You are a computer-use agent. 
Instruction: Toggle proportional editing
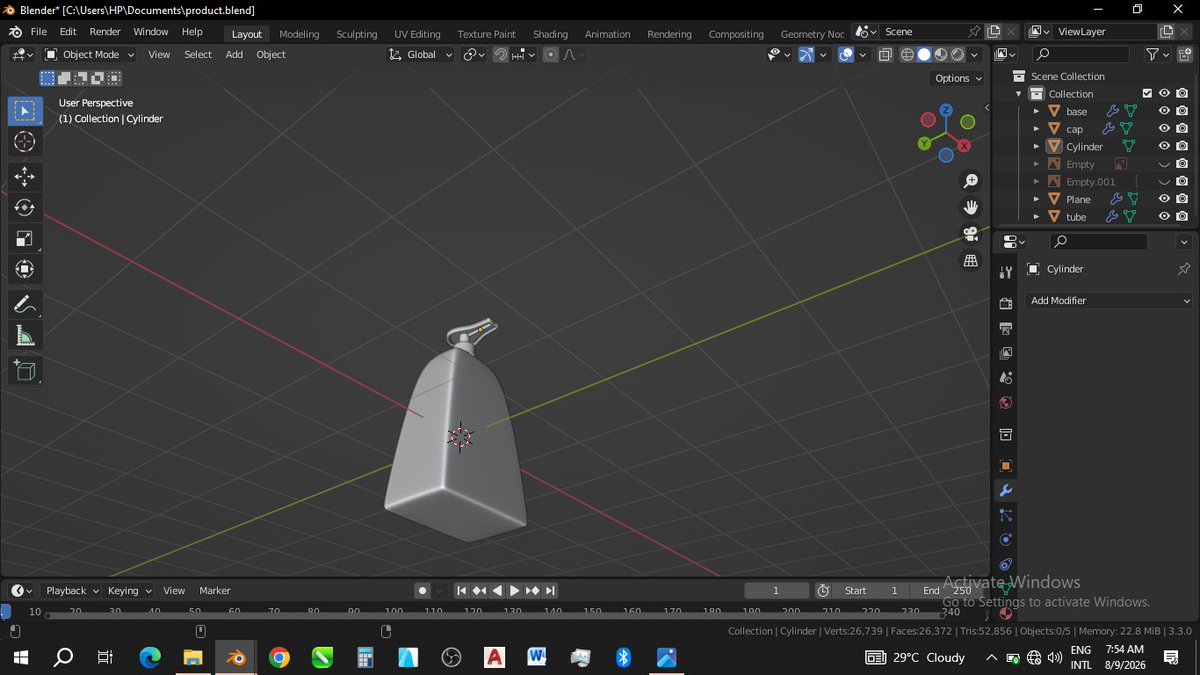[550, 54]
